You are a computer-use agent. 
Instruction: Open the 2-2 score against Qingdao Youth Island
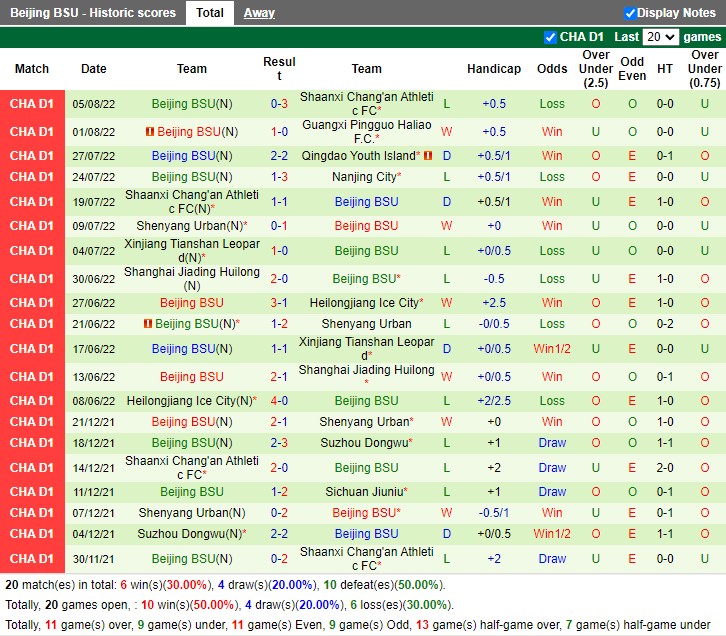[279, 156]
